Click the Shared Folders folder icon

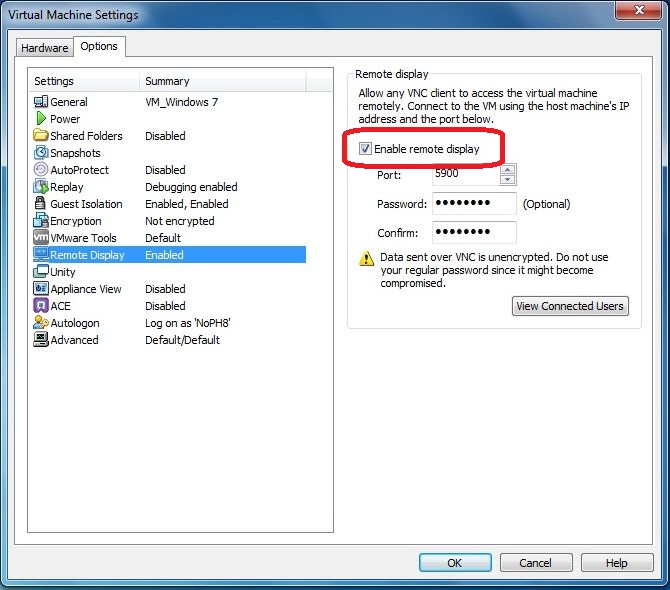[x=41, y=135]
